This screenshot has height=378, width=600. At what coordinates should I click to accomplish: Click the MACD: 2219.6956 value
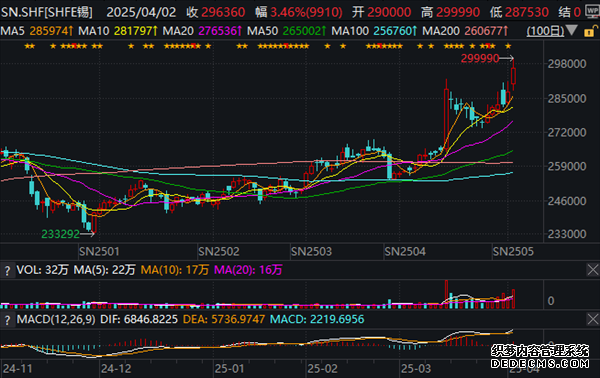pyautogui.click(x=317, y=319)
